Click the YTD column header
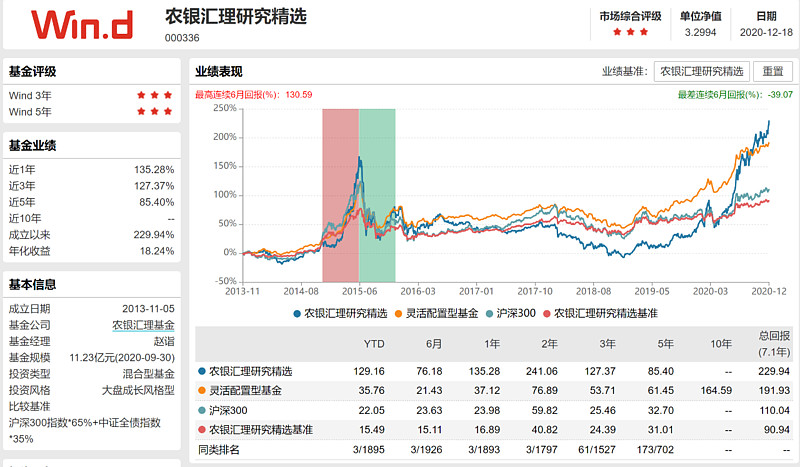The image size is (800, 467). click(374, 344)
